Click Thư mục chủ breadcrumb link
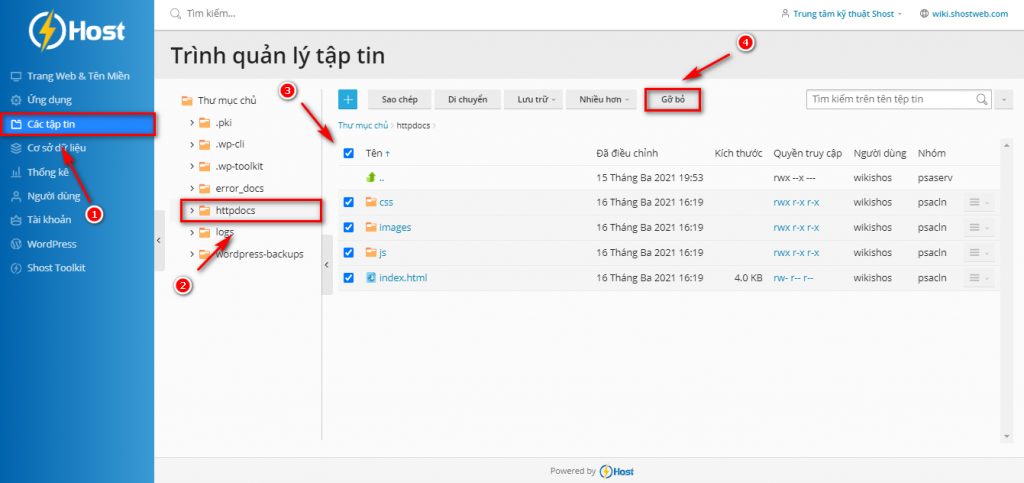Viewport: 1024px width, 483px height. coord(362,125)
